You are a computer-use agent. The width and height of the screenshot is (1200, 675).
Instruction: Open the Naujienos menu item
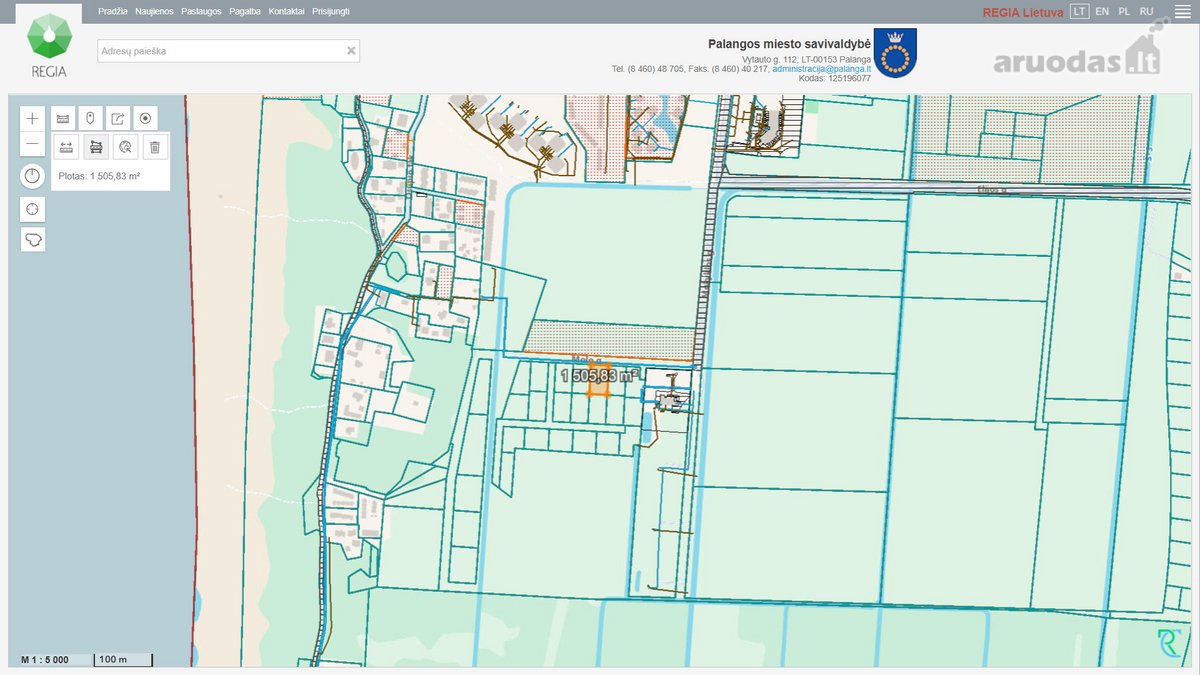[x=154, y=11]
